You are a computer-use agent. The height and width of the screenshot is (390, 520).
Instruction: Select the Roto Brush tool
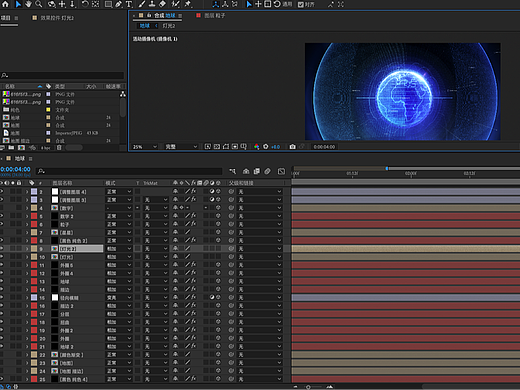point(176,4)
